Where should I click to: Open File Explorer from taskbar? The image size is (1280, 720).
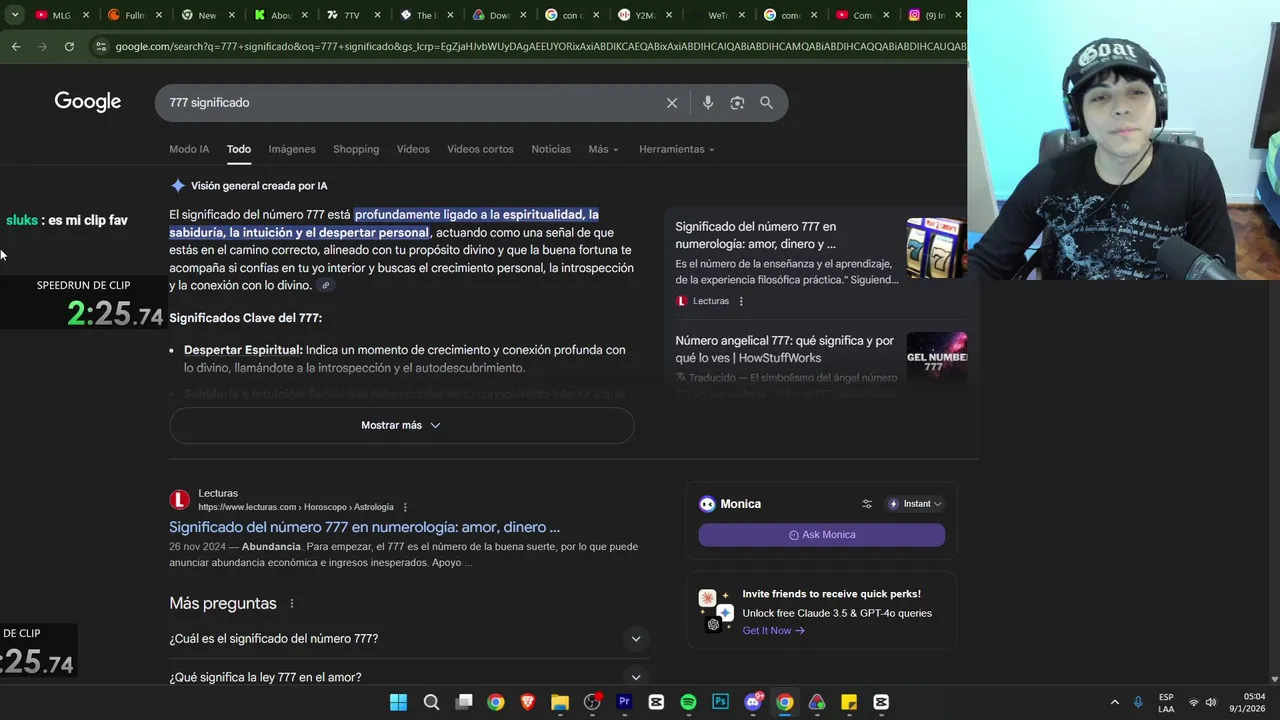559,702
